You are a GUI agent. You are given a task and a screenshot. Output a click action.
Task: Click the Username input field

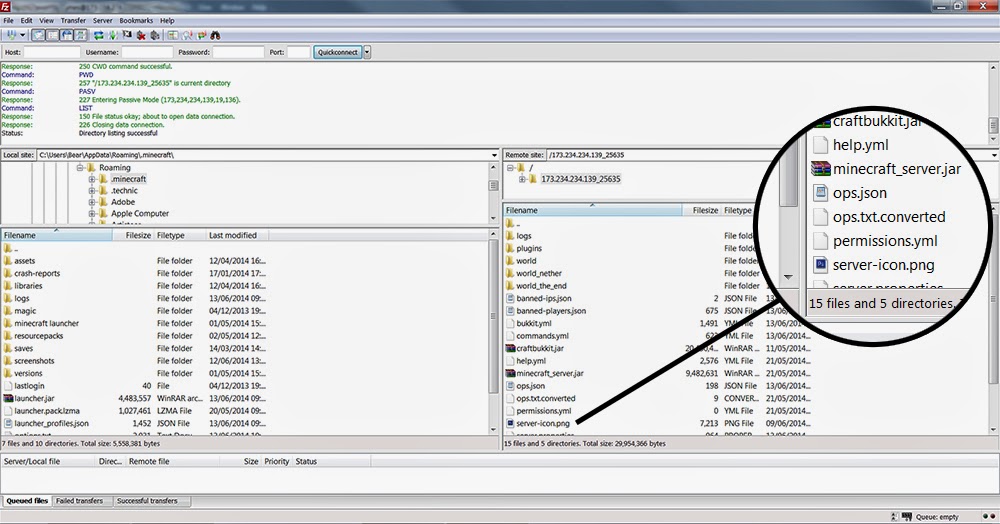(147, 52)
